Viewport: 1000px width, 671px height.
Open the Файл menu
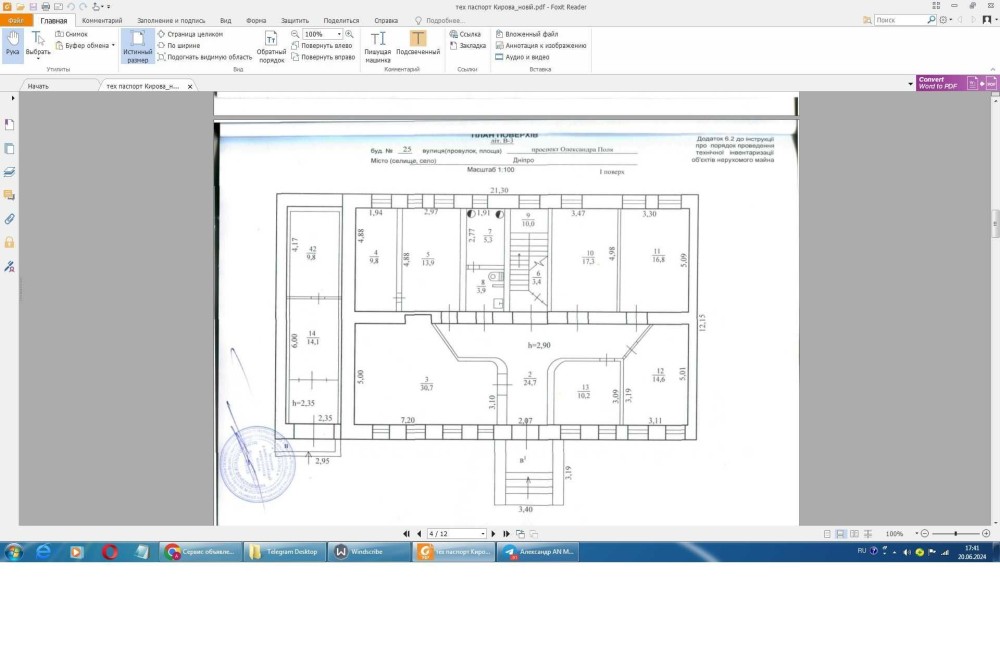pos(16,20)
